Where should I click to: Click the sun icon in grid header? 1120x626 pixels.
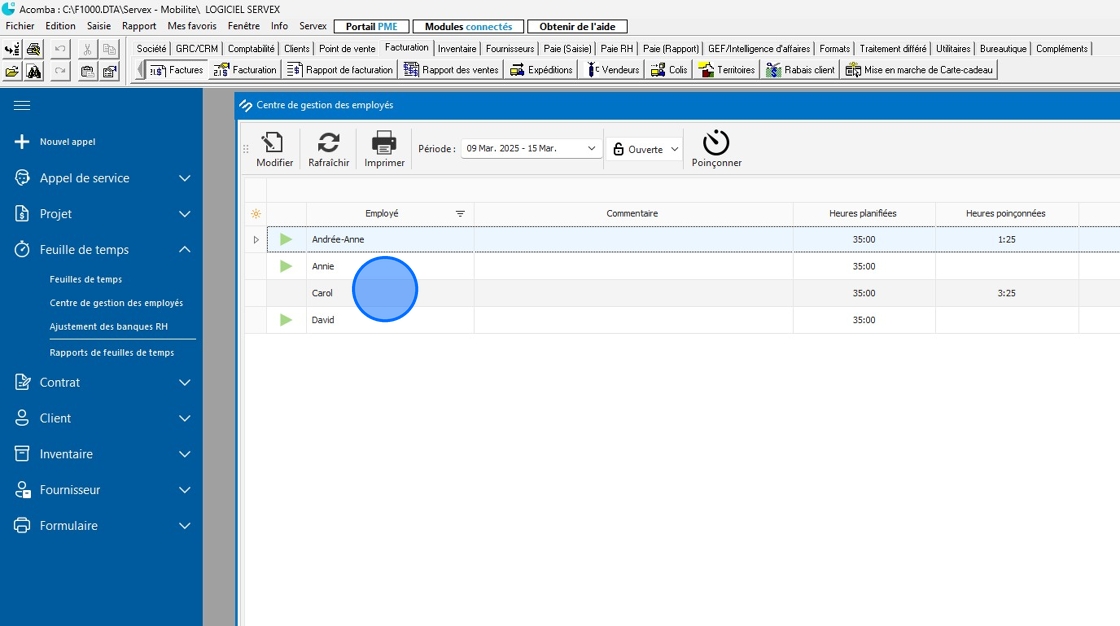[256, 214]
